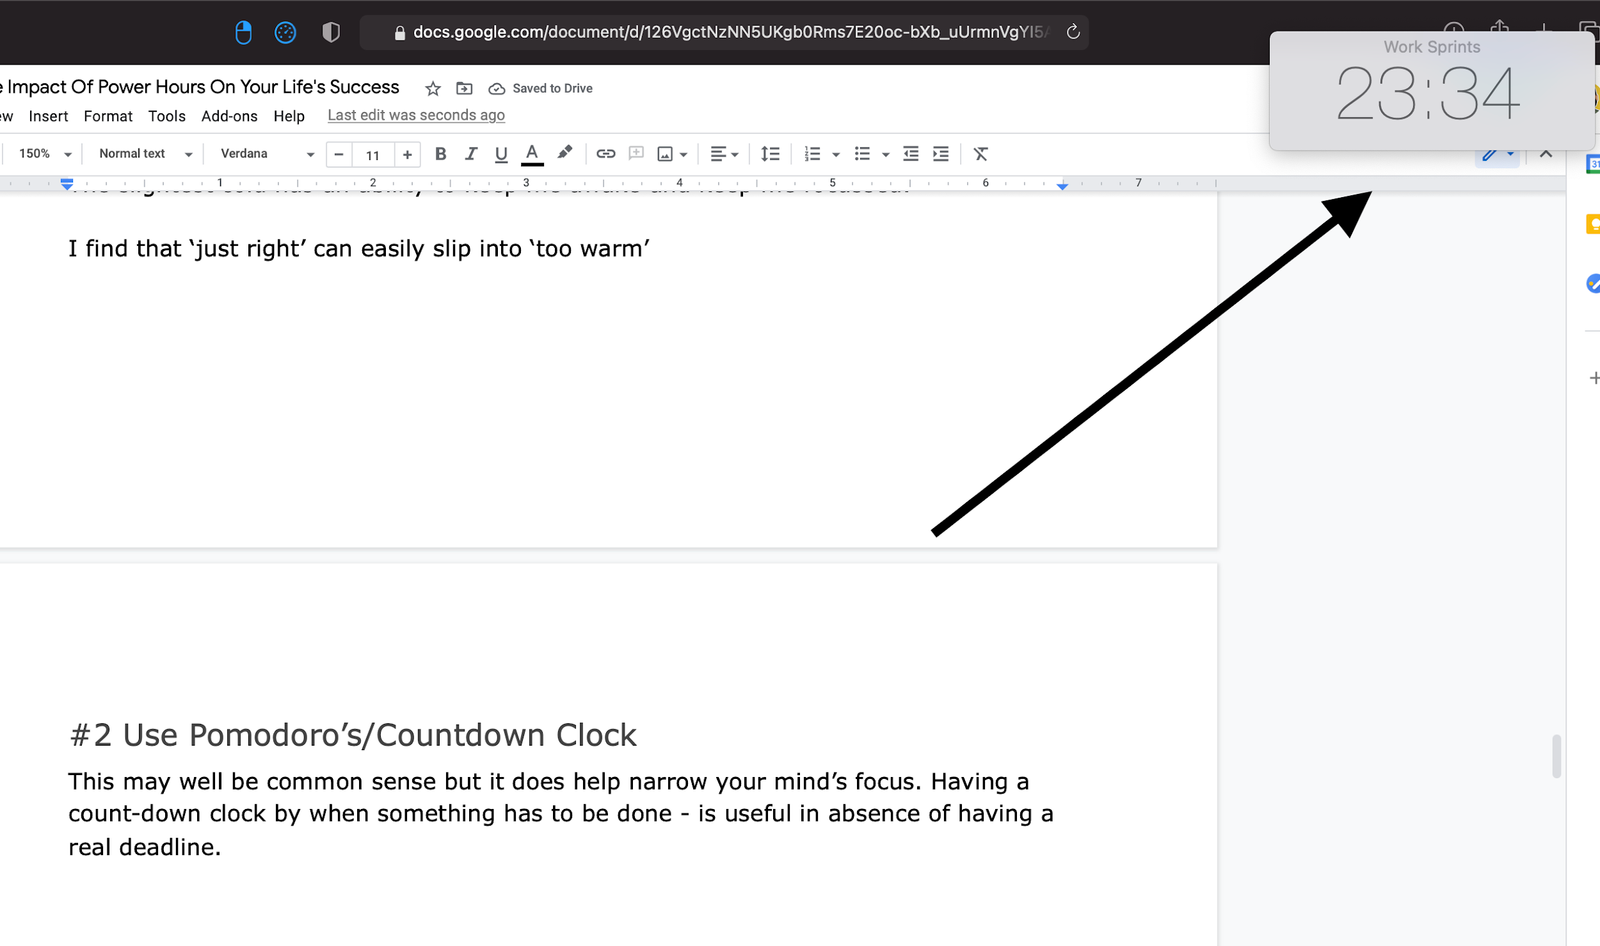Open line spacing options
1600x946 pixels.
[x=770, y=154]
